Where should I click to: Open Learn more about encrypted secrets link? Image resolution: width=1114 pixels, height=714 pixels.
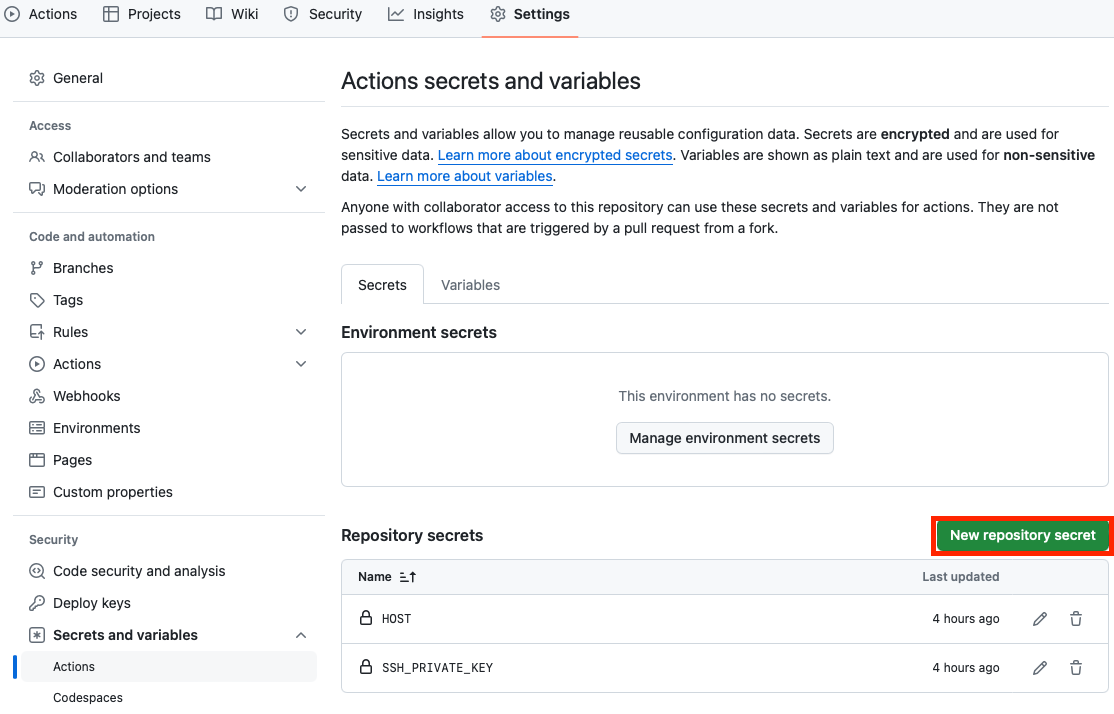tap(555, 155)
